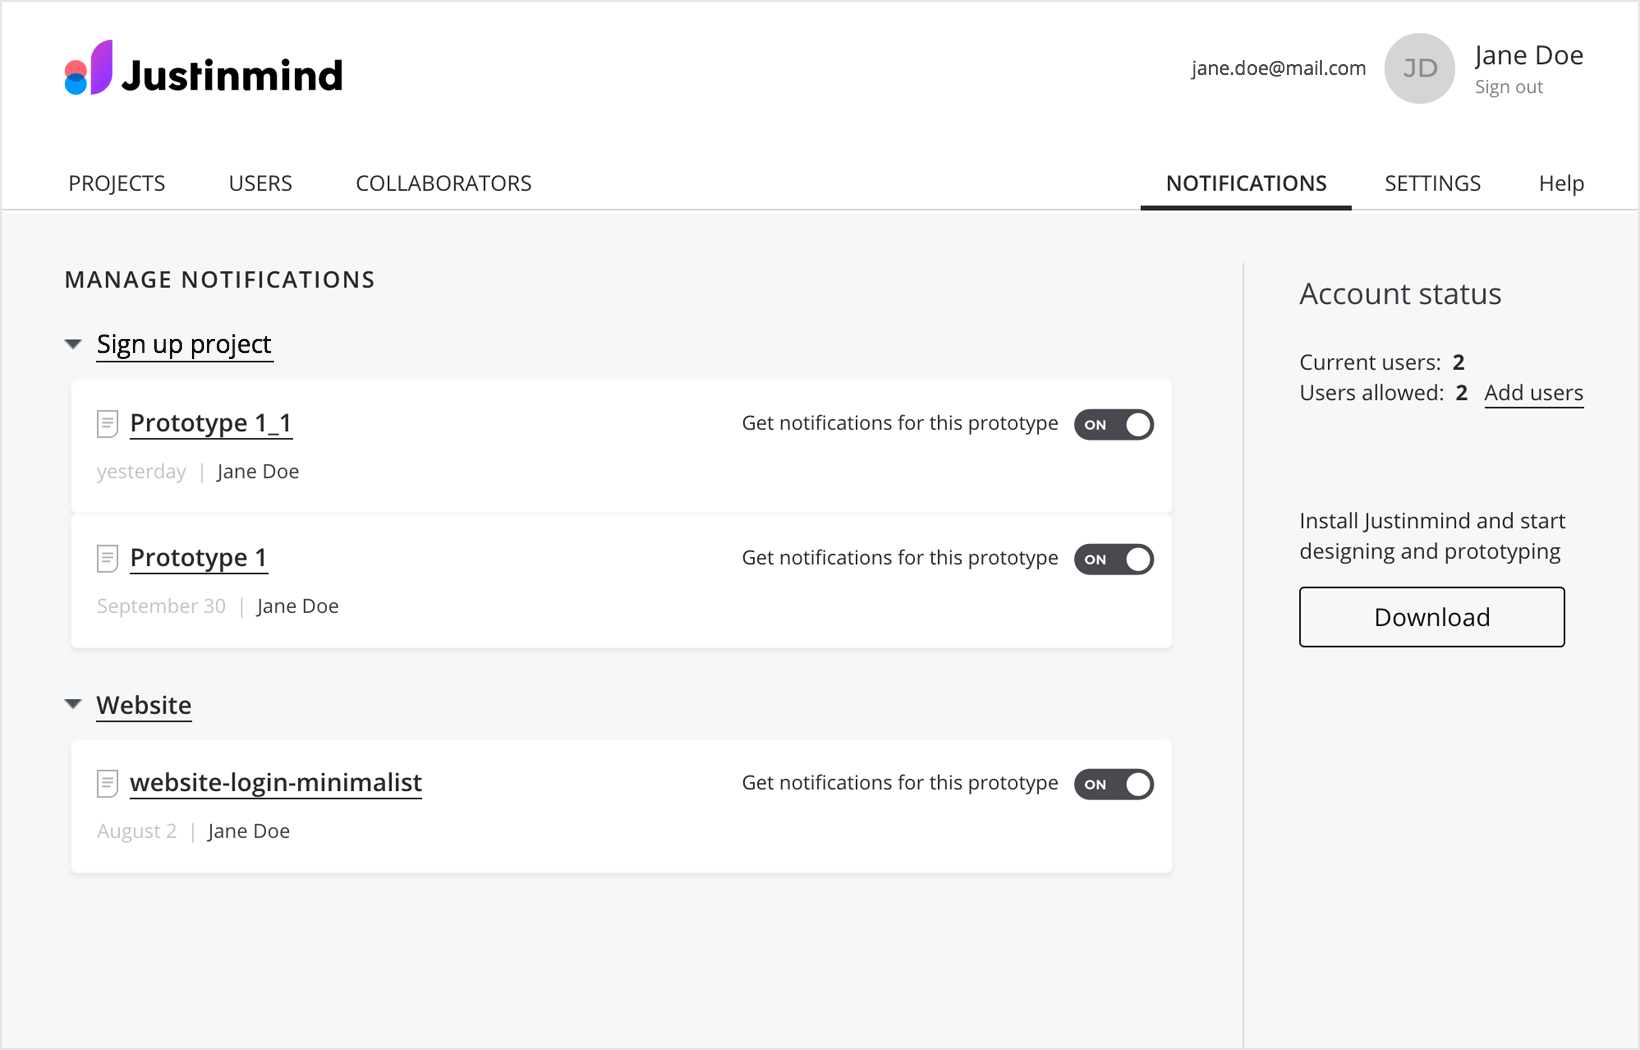Click the document icon beside Prototype 1

108,559
